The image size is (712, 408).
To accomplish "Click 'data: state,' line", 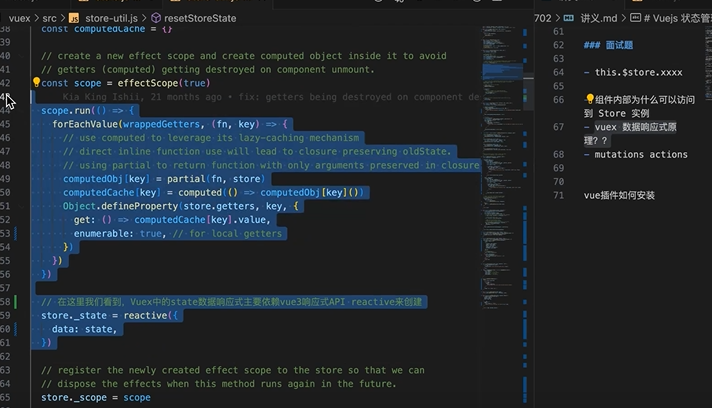I will 84,329.
